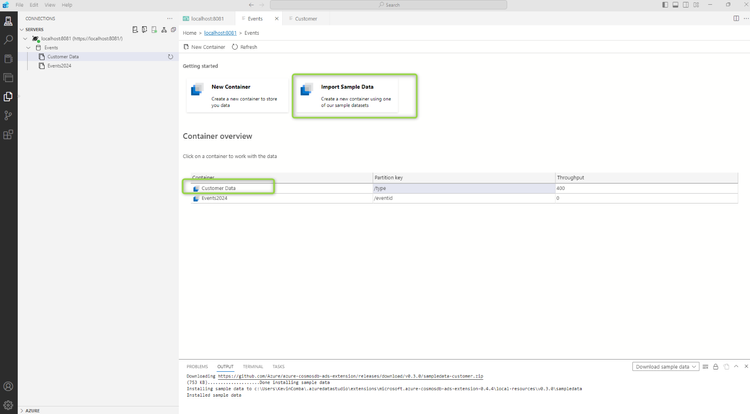This screenshot has width=750, height=414.
Task: Refresh the Customer Data tree node
Action: tap(170, 56)
